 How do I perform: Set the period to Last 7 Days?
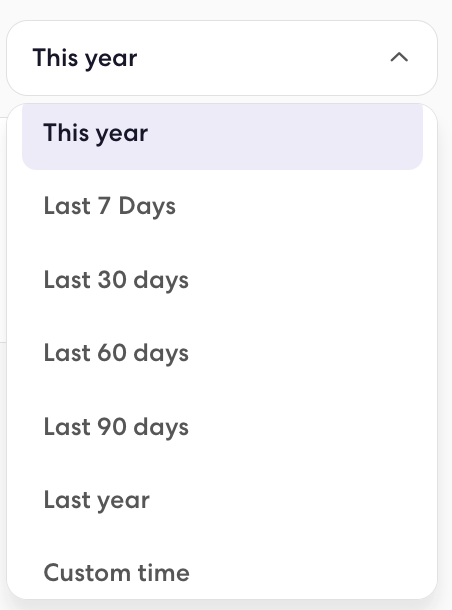tap(222, 206)
